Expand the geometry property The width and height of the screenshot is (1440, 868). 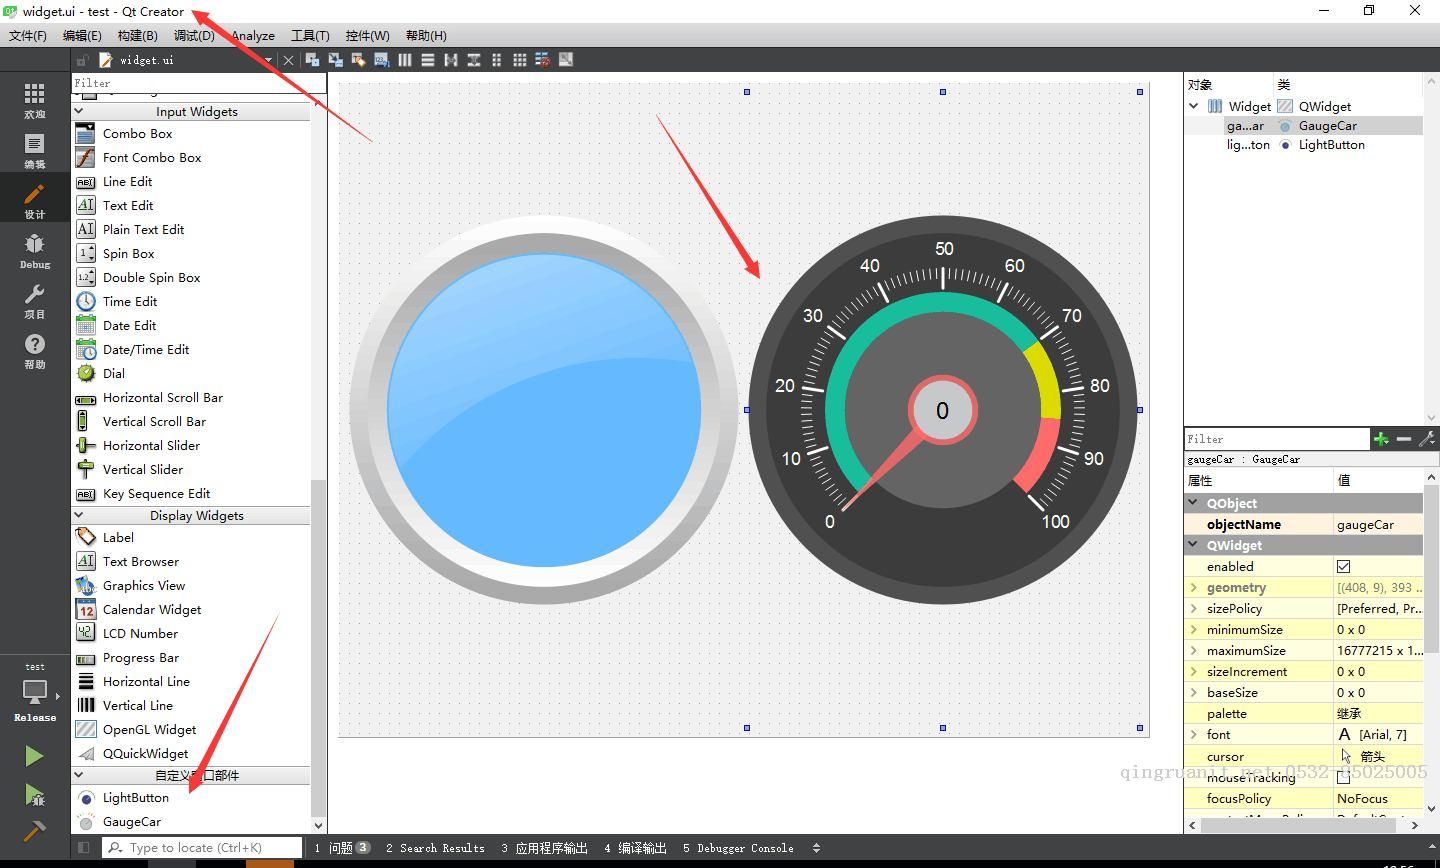(x=1194, y=587)
